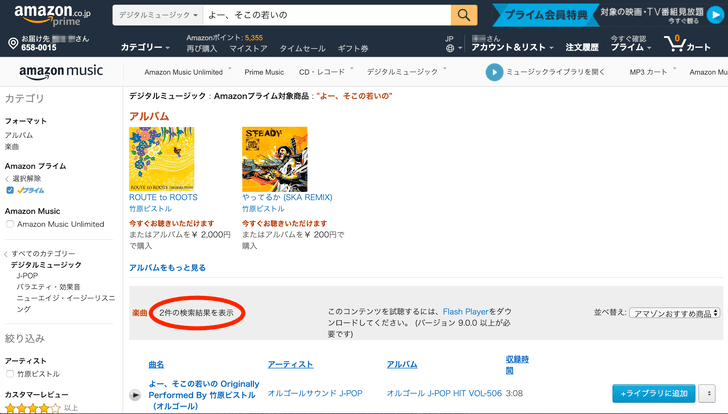The width and height of the screenshot is (728, 414).
Task: Go to 再び購入 in the header
Action: point(202,48)
